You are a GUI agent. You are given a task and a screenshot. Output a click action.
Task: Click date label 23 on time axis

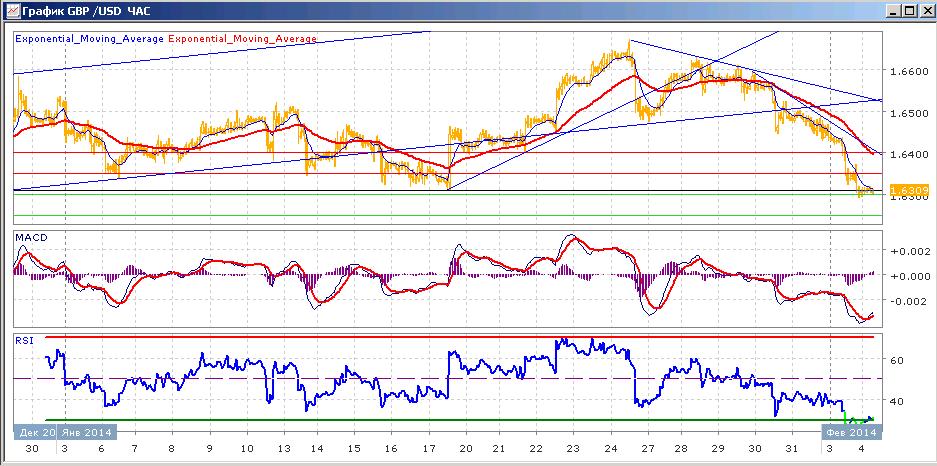(573, 449)
